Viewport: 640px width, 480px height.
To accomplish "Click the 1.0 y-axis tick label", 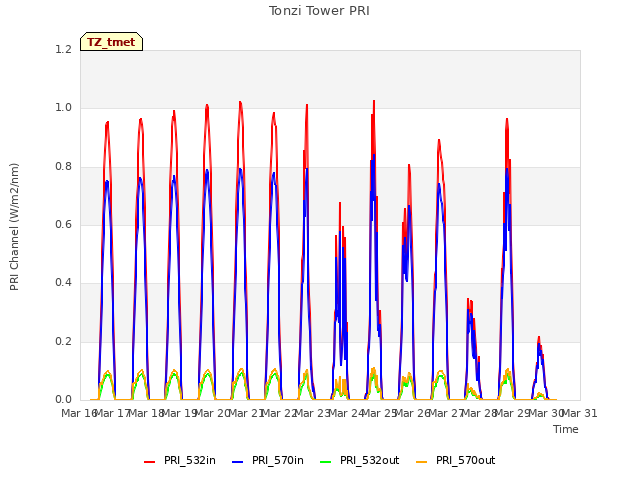I will pyautogui.click(x=64, y=108).
